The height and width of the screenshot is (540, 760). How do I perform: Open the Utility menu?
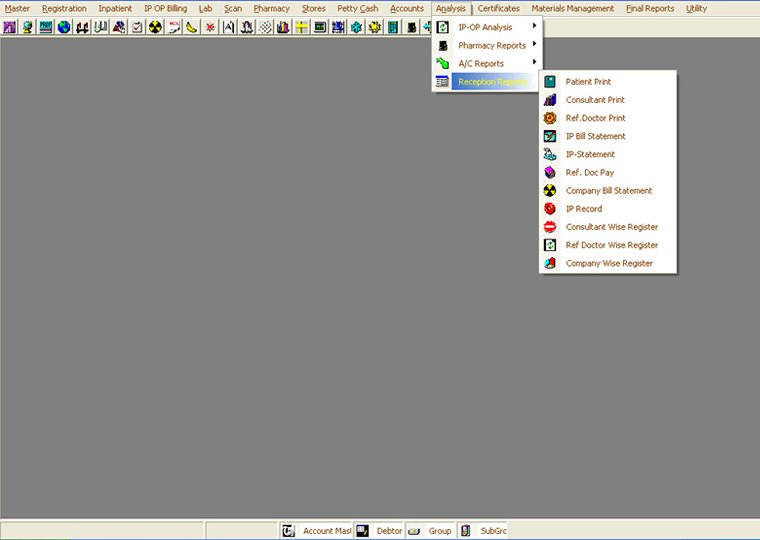point(697,8)
